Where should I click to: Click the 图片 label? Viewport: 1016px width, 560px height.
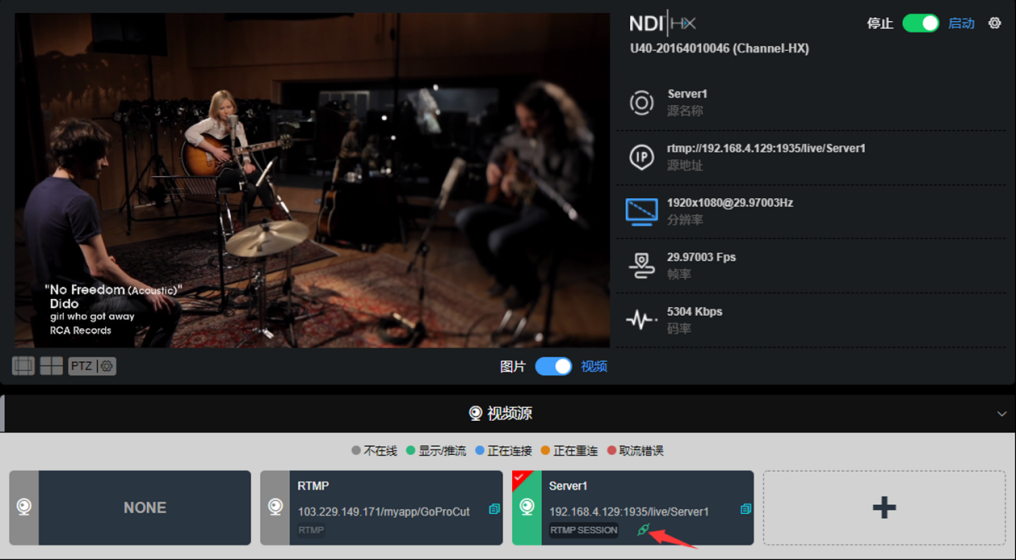[x=512, y=366]
